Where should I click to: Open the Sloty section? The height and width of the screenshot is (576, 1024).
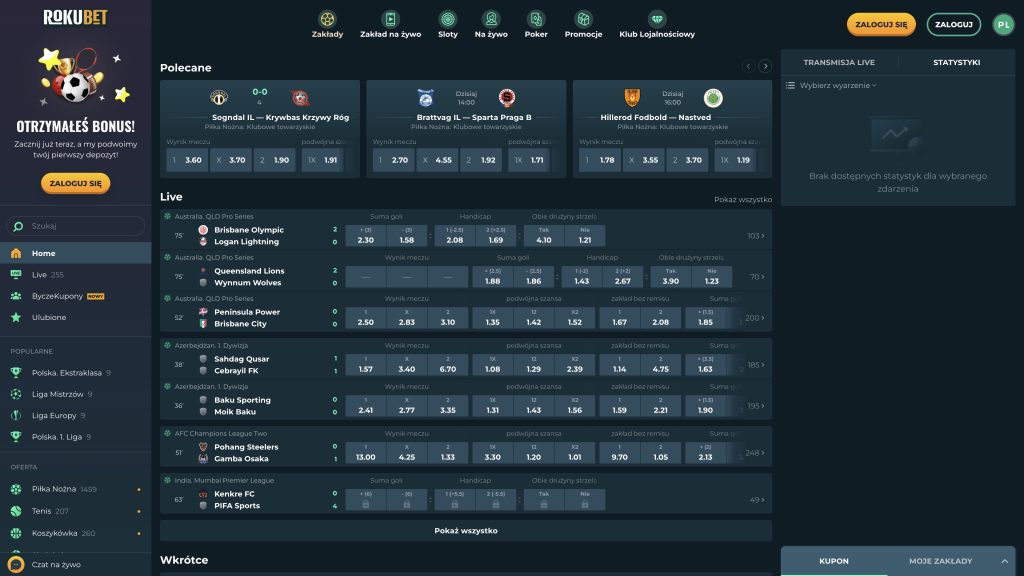[447, 25]
